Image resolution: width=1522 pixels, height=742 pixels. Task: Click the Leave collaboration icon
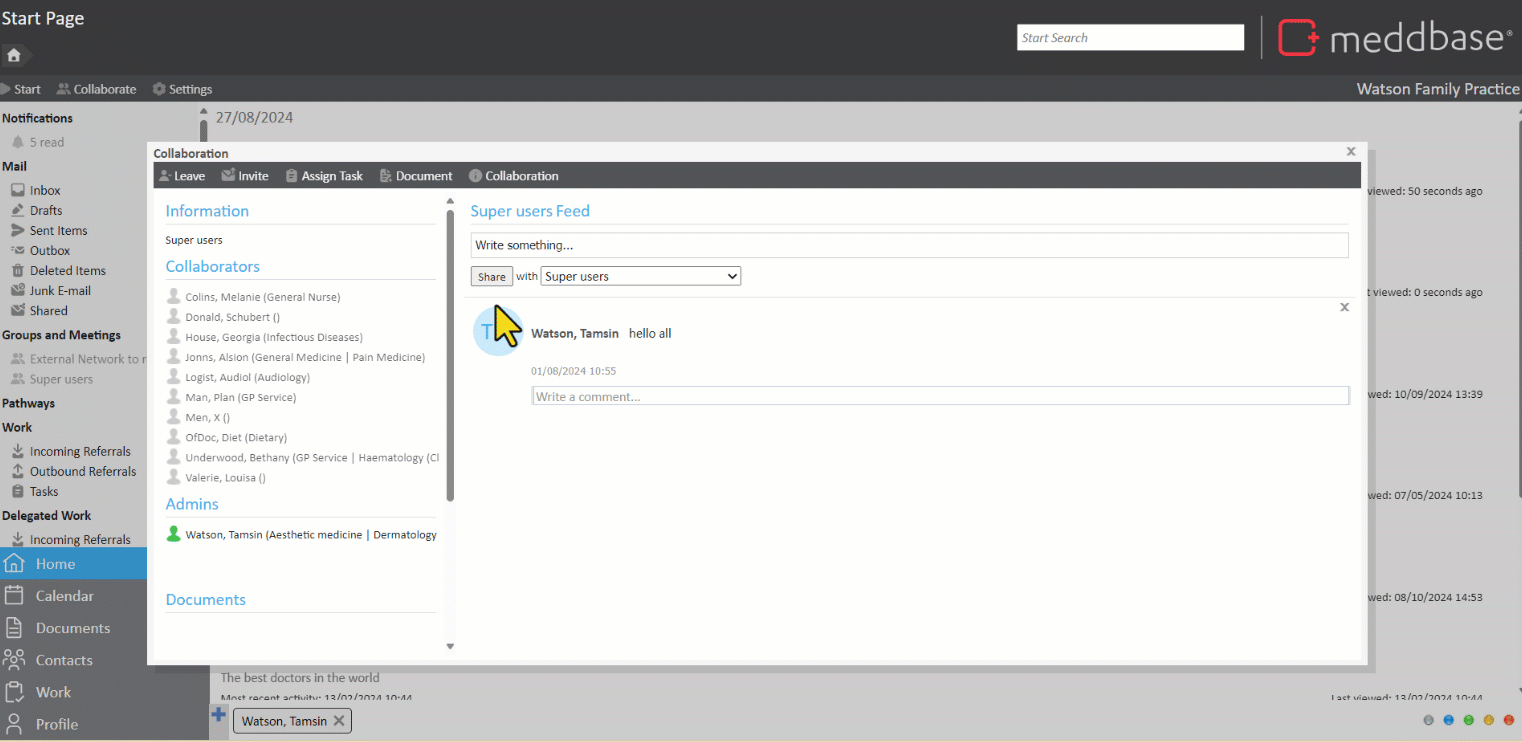click(x=165, y=176)
